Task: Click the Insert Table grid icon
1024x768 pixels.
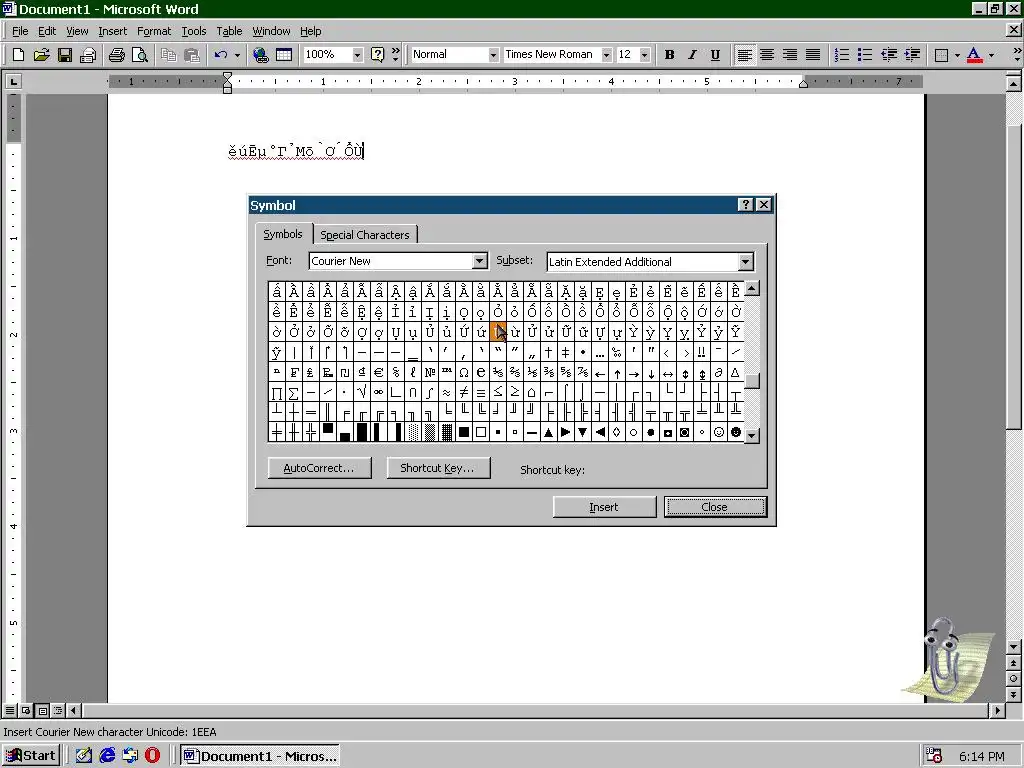Action: pyautogui.click(x=283, y=55)
